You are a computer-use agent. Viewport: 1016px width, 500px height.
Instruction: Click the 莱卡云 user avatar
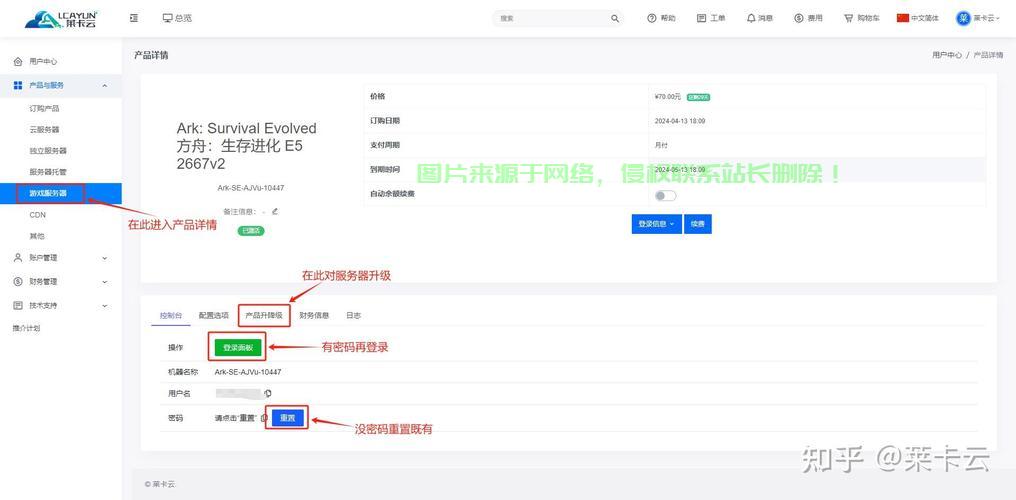[x=964, y=18]
